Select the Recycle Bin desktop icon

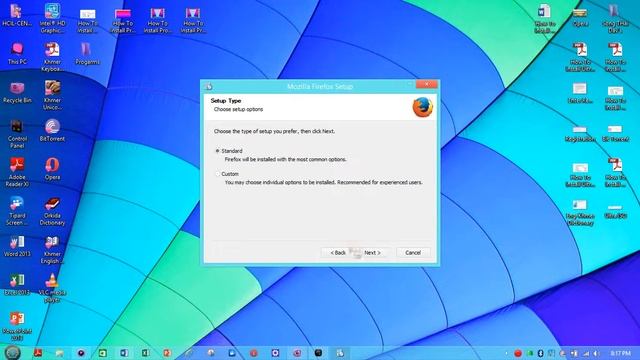coord(17,92)
